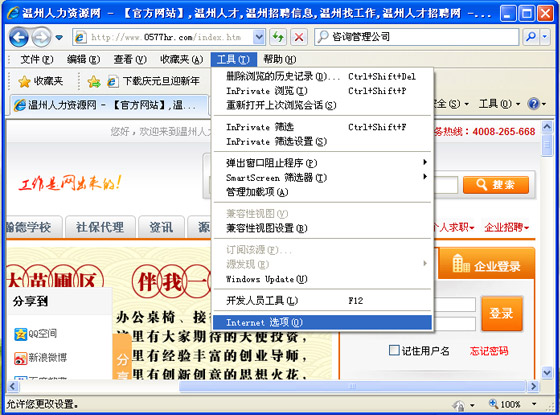The width and height of the screenshot is (560, 415).
Task: Expand SmartScreen 筛选器(T) submenu
Action: point(322,178)
